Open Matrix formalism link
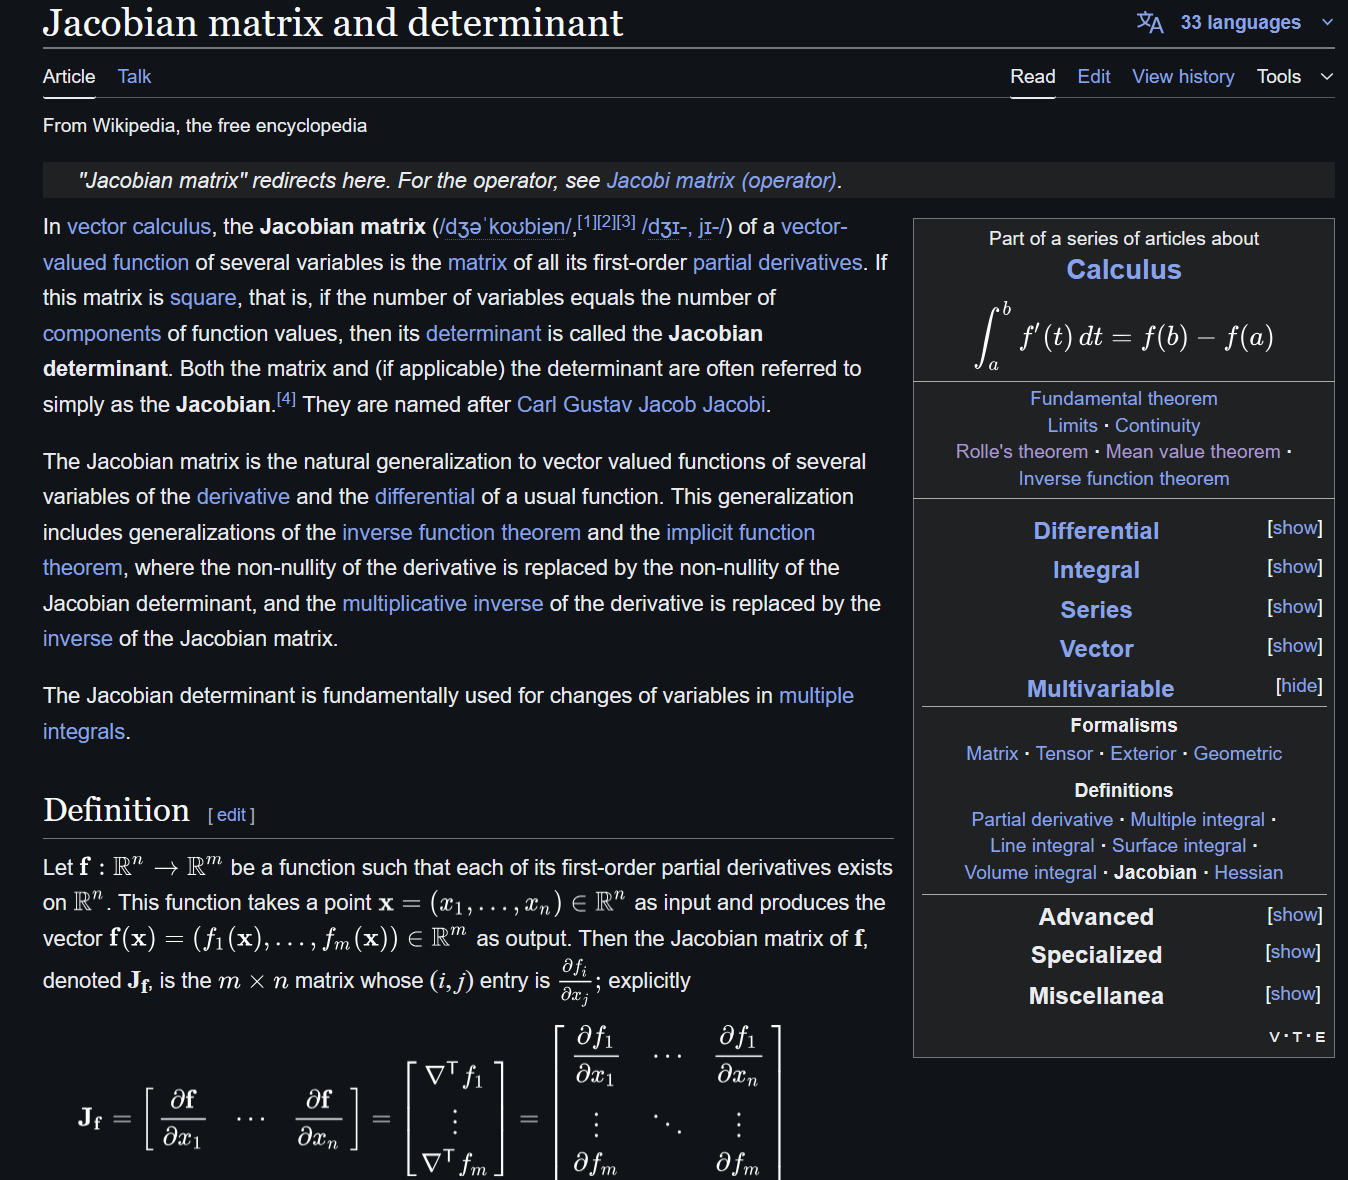Viewport: 1348px width, 1180px height. click(x=992, y=753)
